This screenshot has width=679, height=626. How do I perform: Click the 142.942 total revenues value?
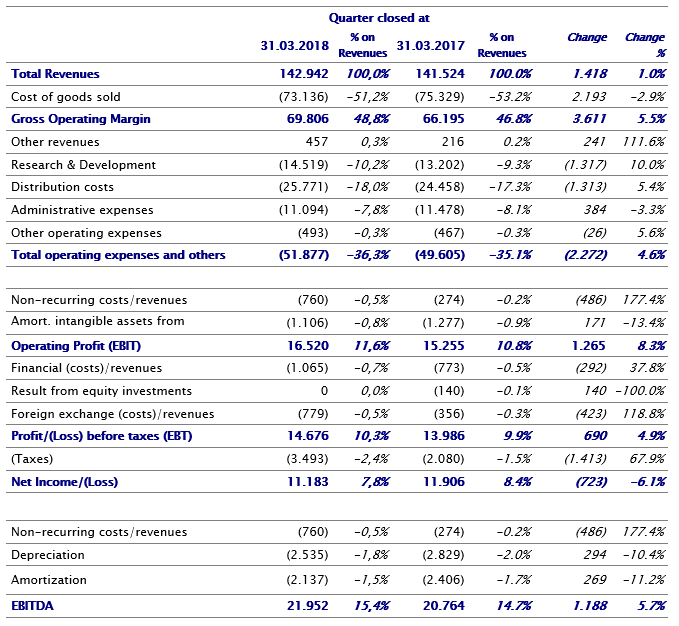pos(302,74)
